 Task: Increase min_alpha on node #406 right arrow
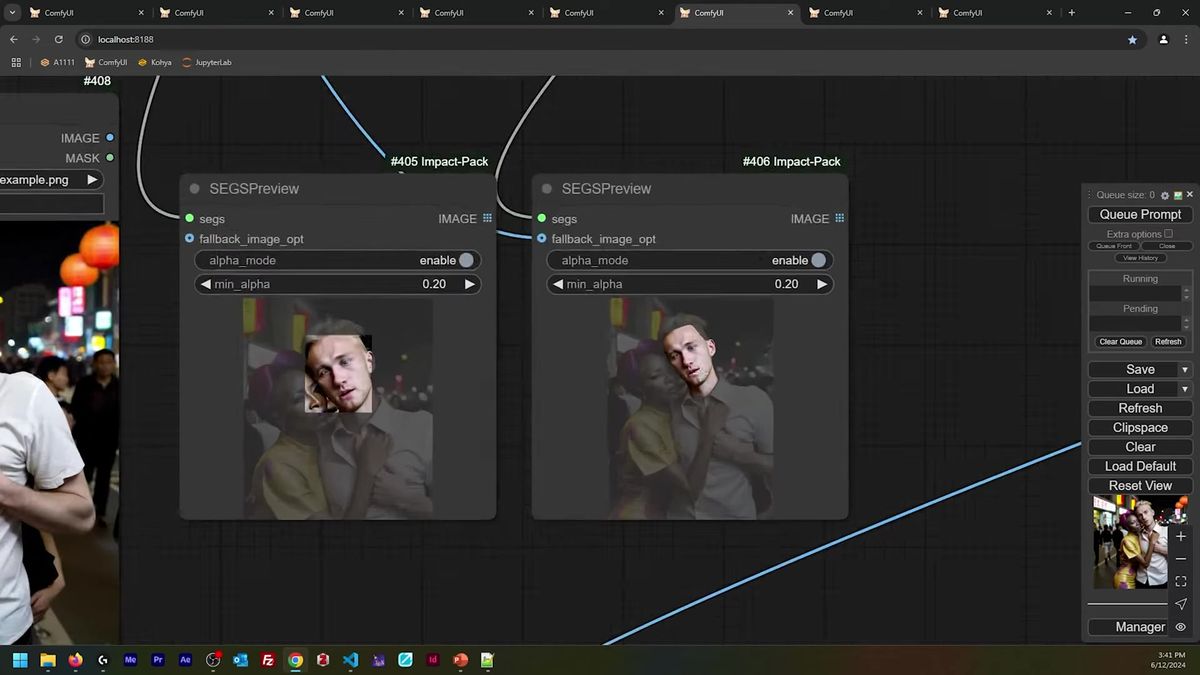click(x=821, y=284)
